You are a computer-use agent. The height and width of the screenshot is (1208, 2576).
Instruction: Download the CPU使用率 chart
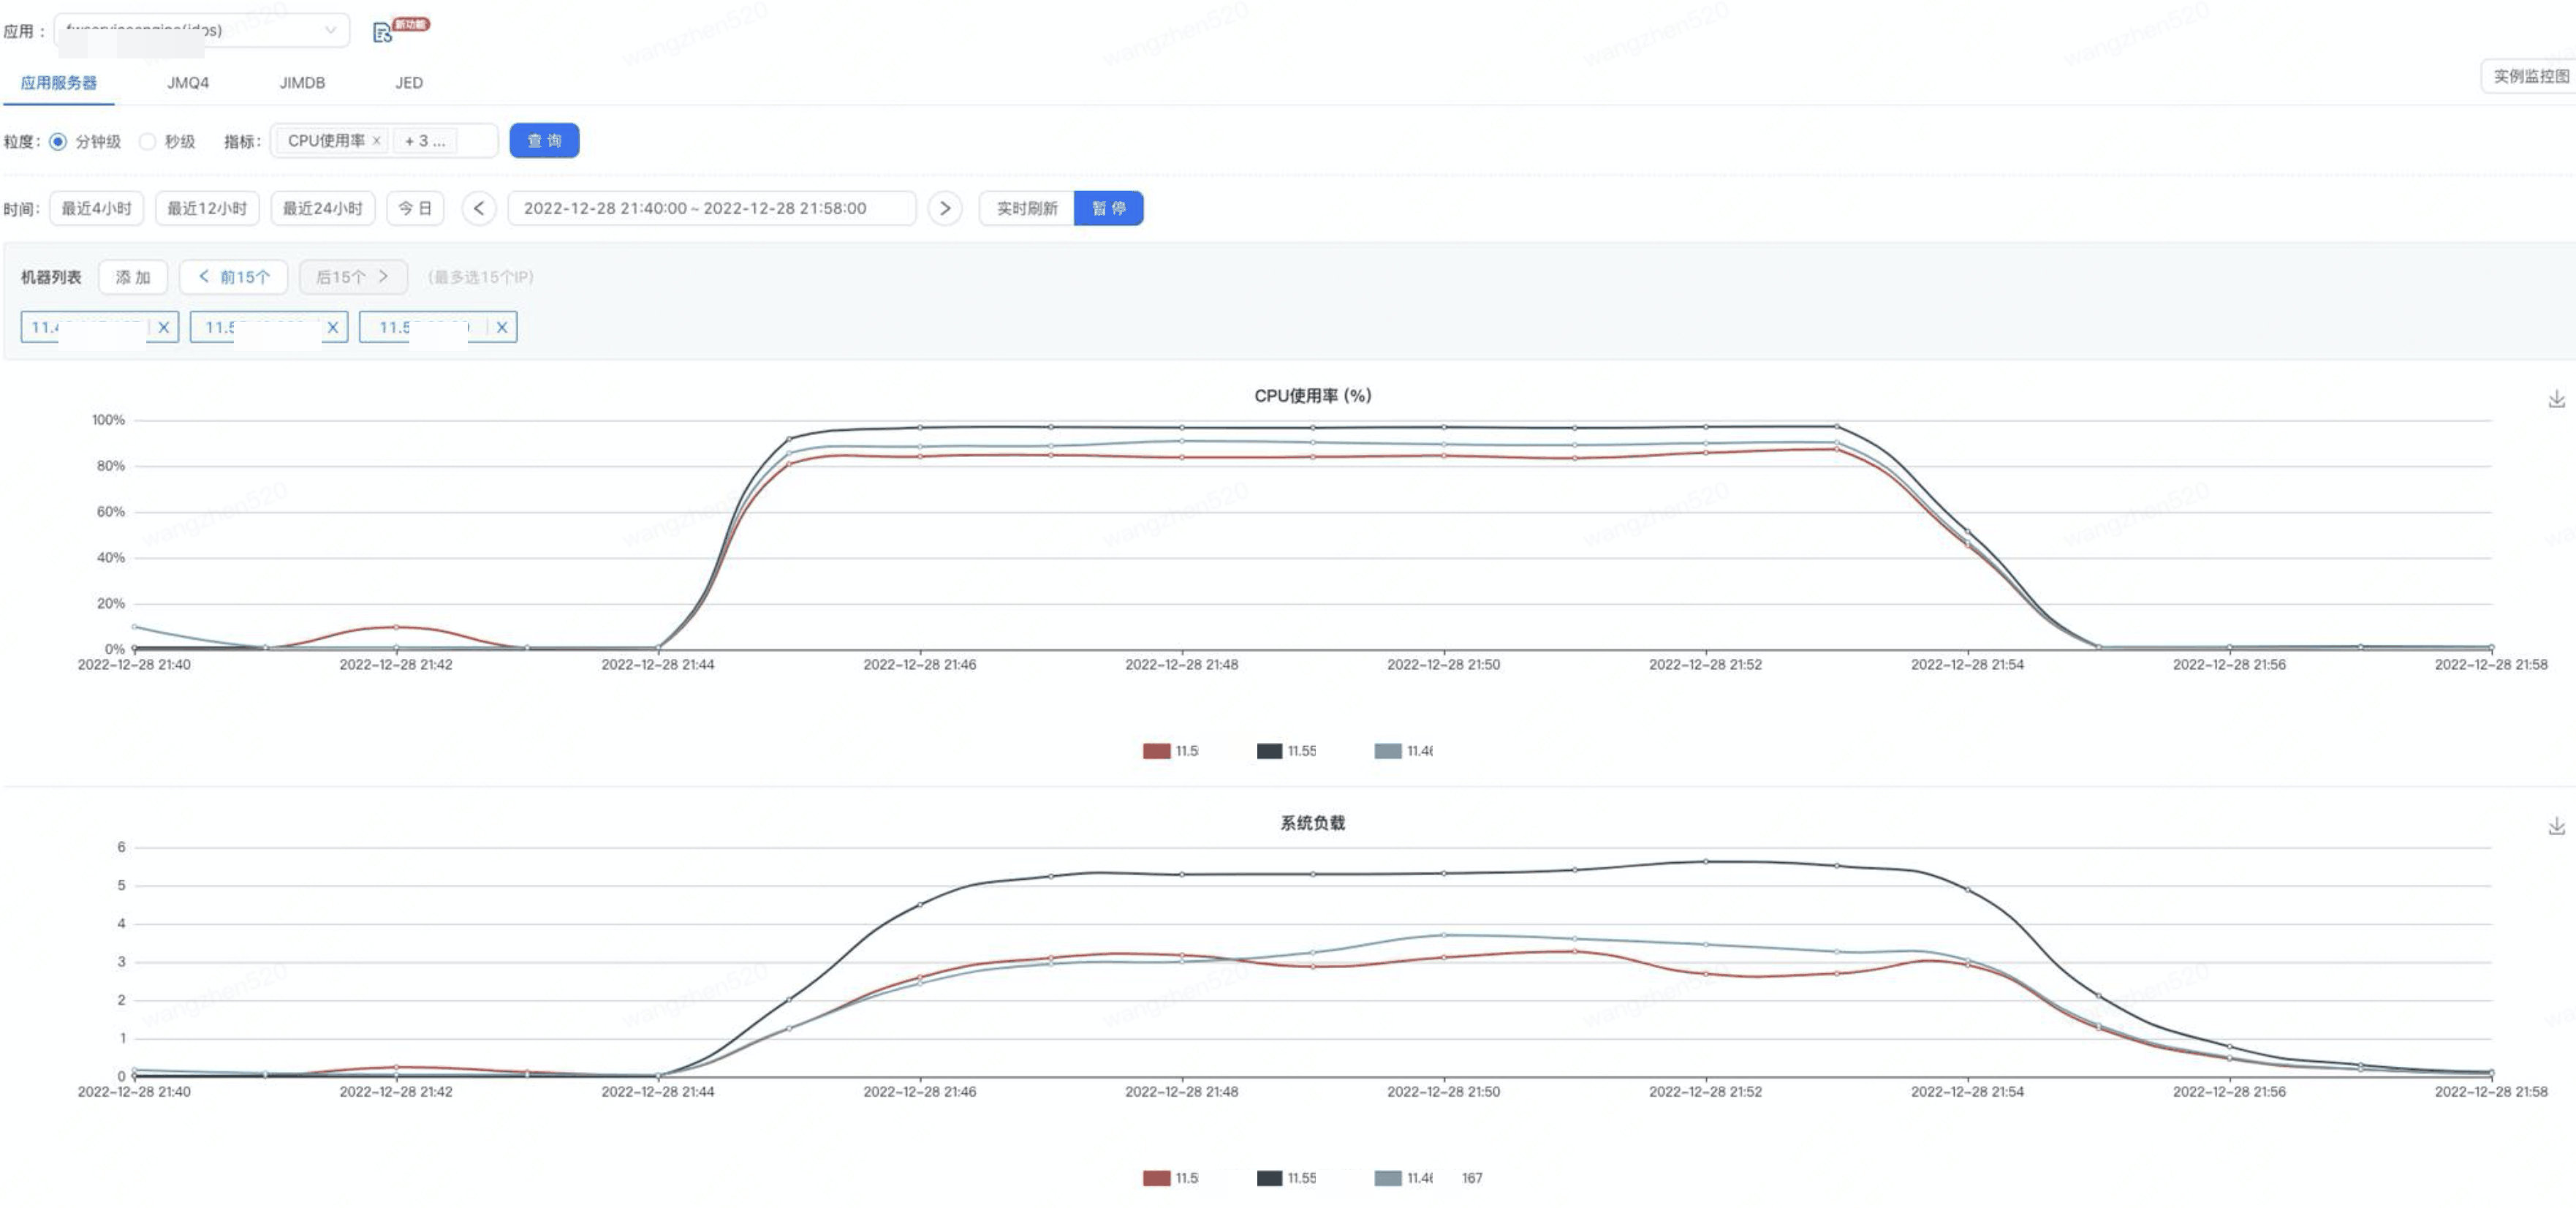click(2556, 399)
